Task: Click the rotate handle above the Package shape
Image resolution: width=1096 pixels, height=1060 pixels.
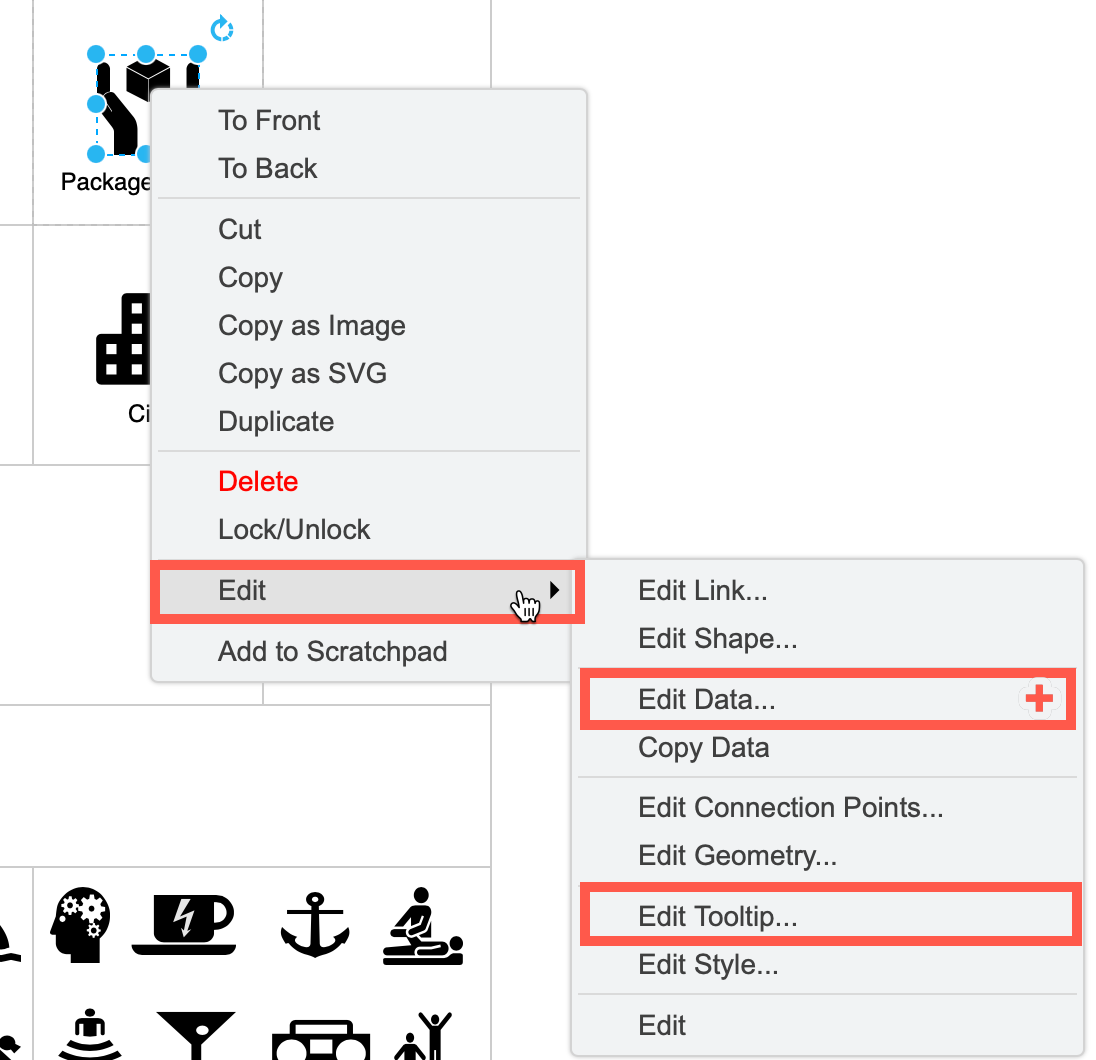Action: point(220,28)
